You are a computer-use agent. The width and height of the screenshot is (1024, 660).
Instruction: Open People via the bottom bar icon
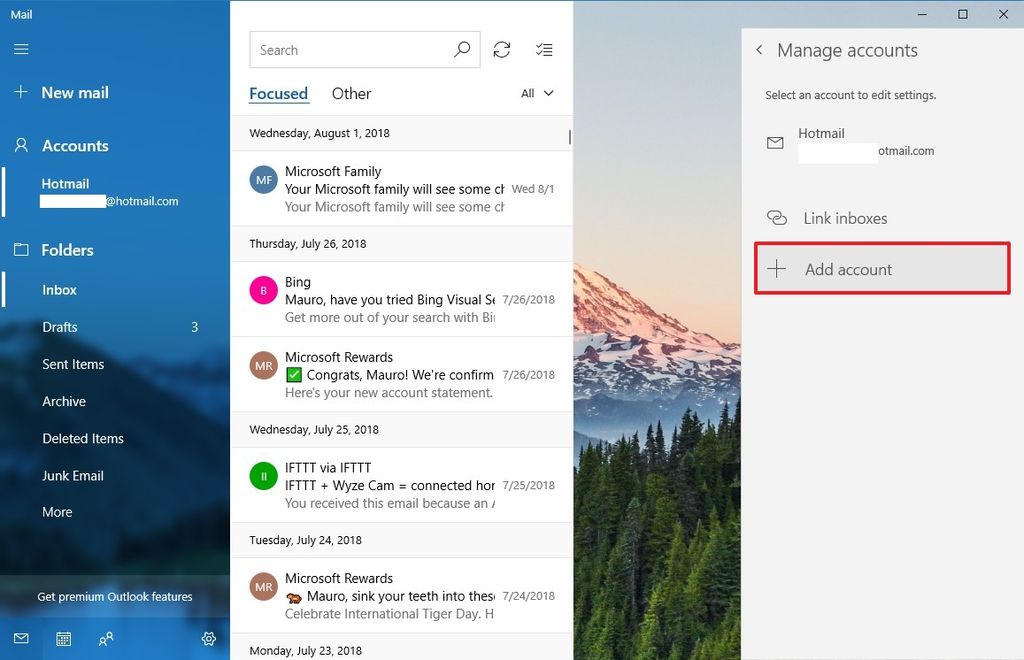pyautogui.click(x=106, y=639)
